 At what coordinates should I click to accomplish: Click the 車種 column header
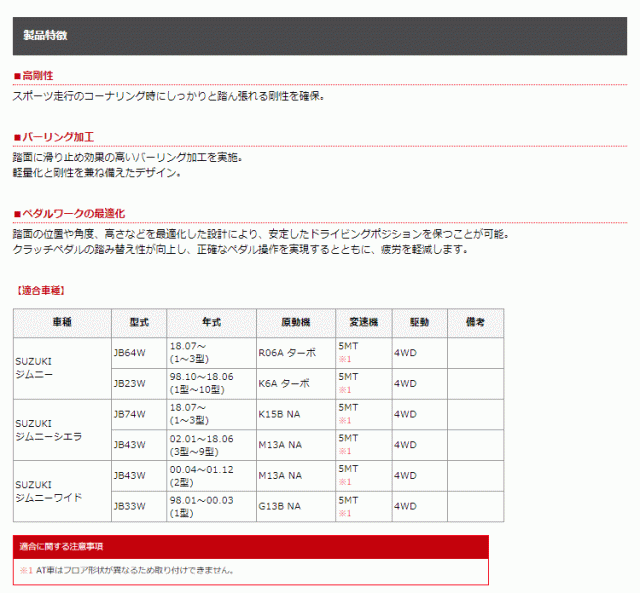click(61, 323)
